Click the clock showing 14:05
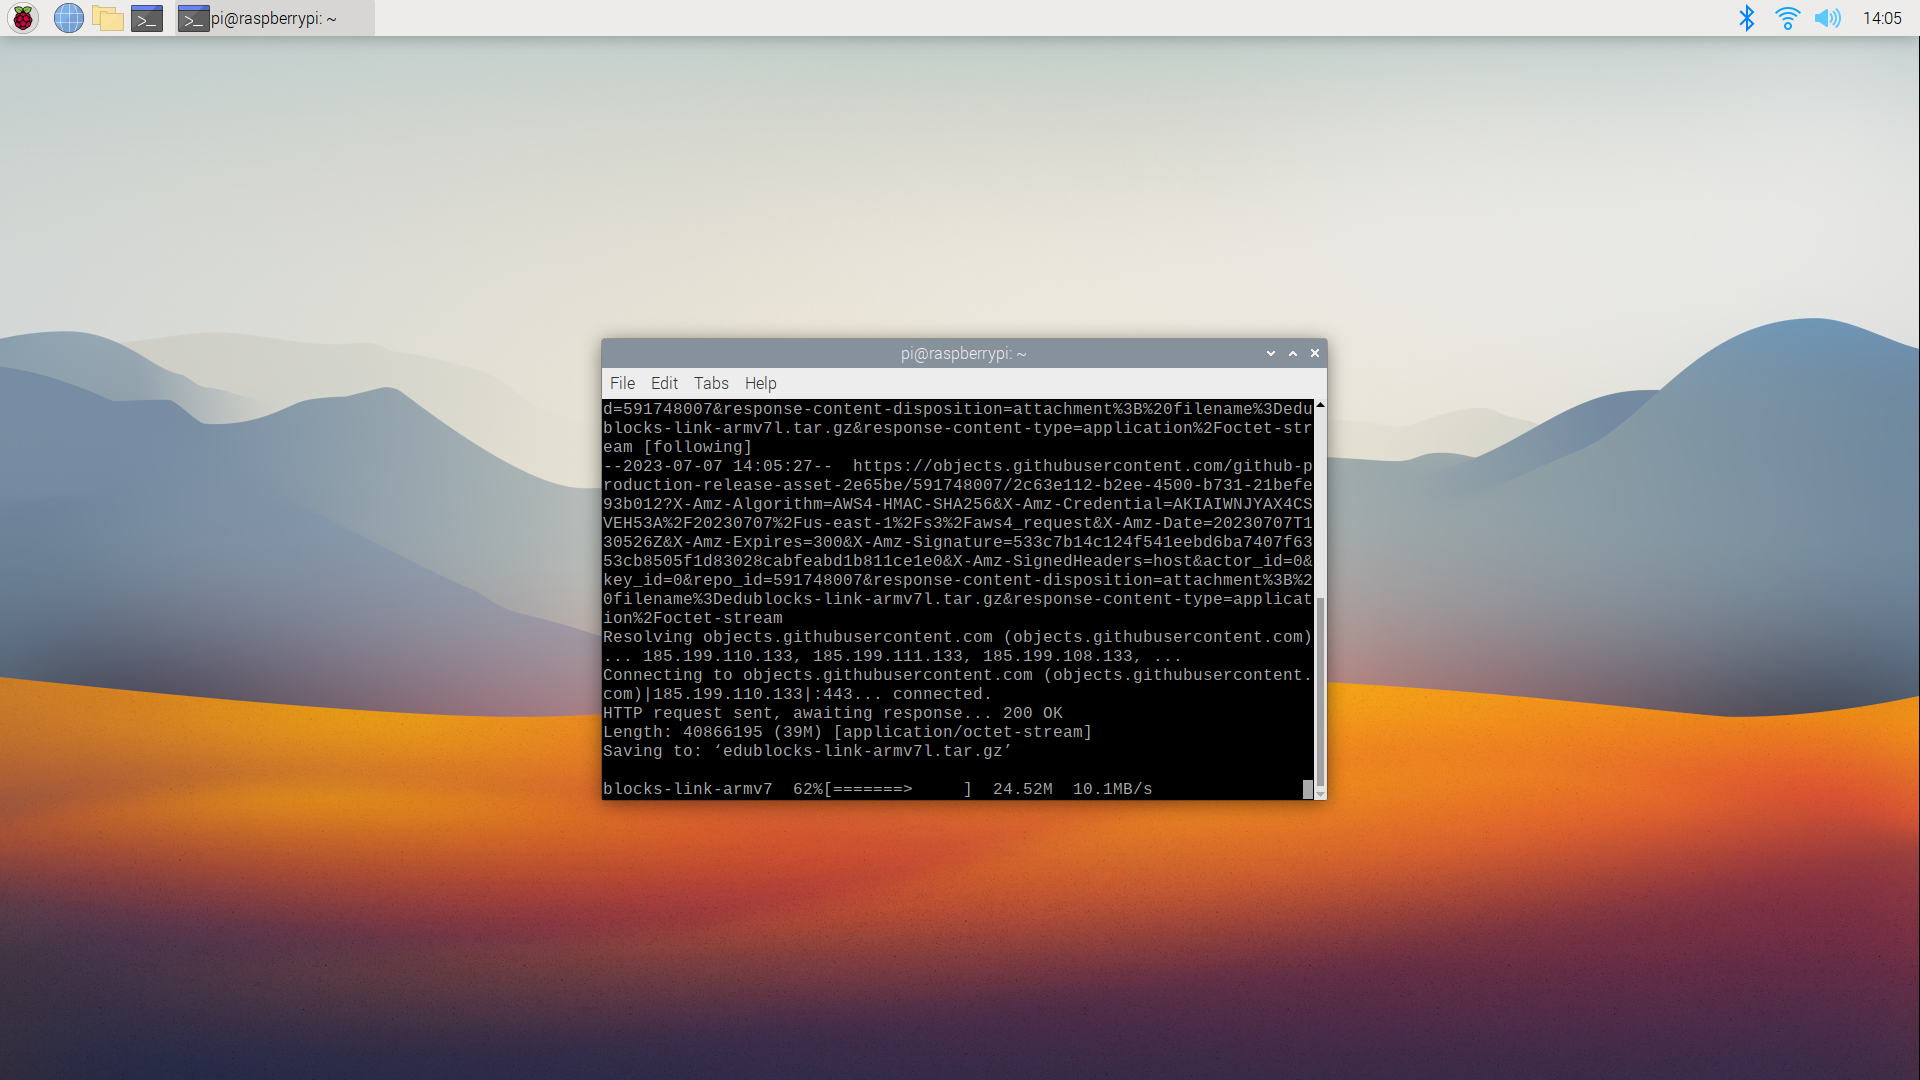Screen dimensions: 1920x1080 1884,18
